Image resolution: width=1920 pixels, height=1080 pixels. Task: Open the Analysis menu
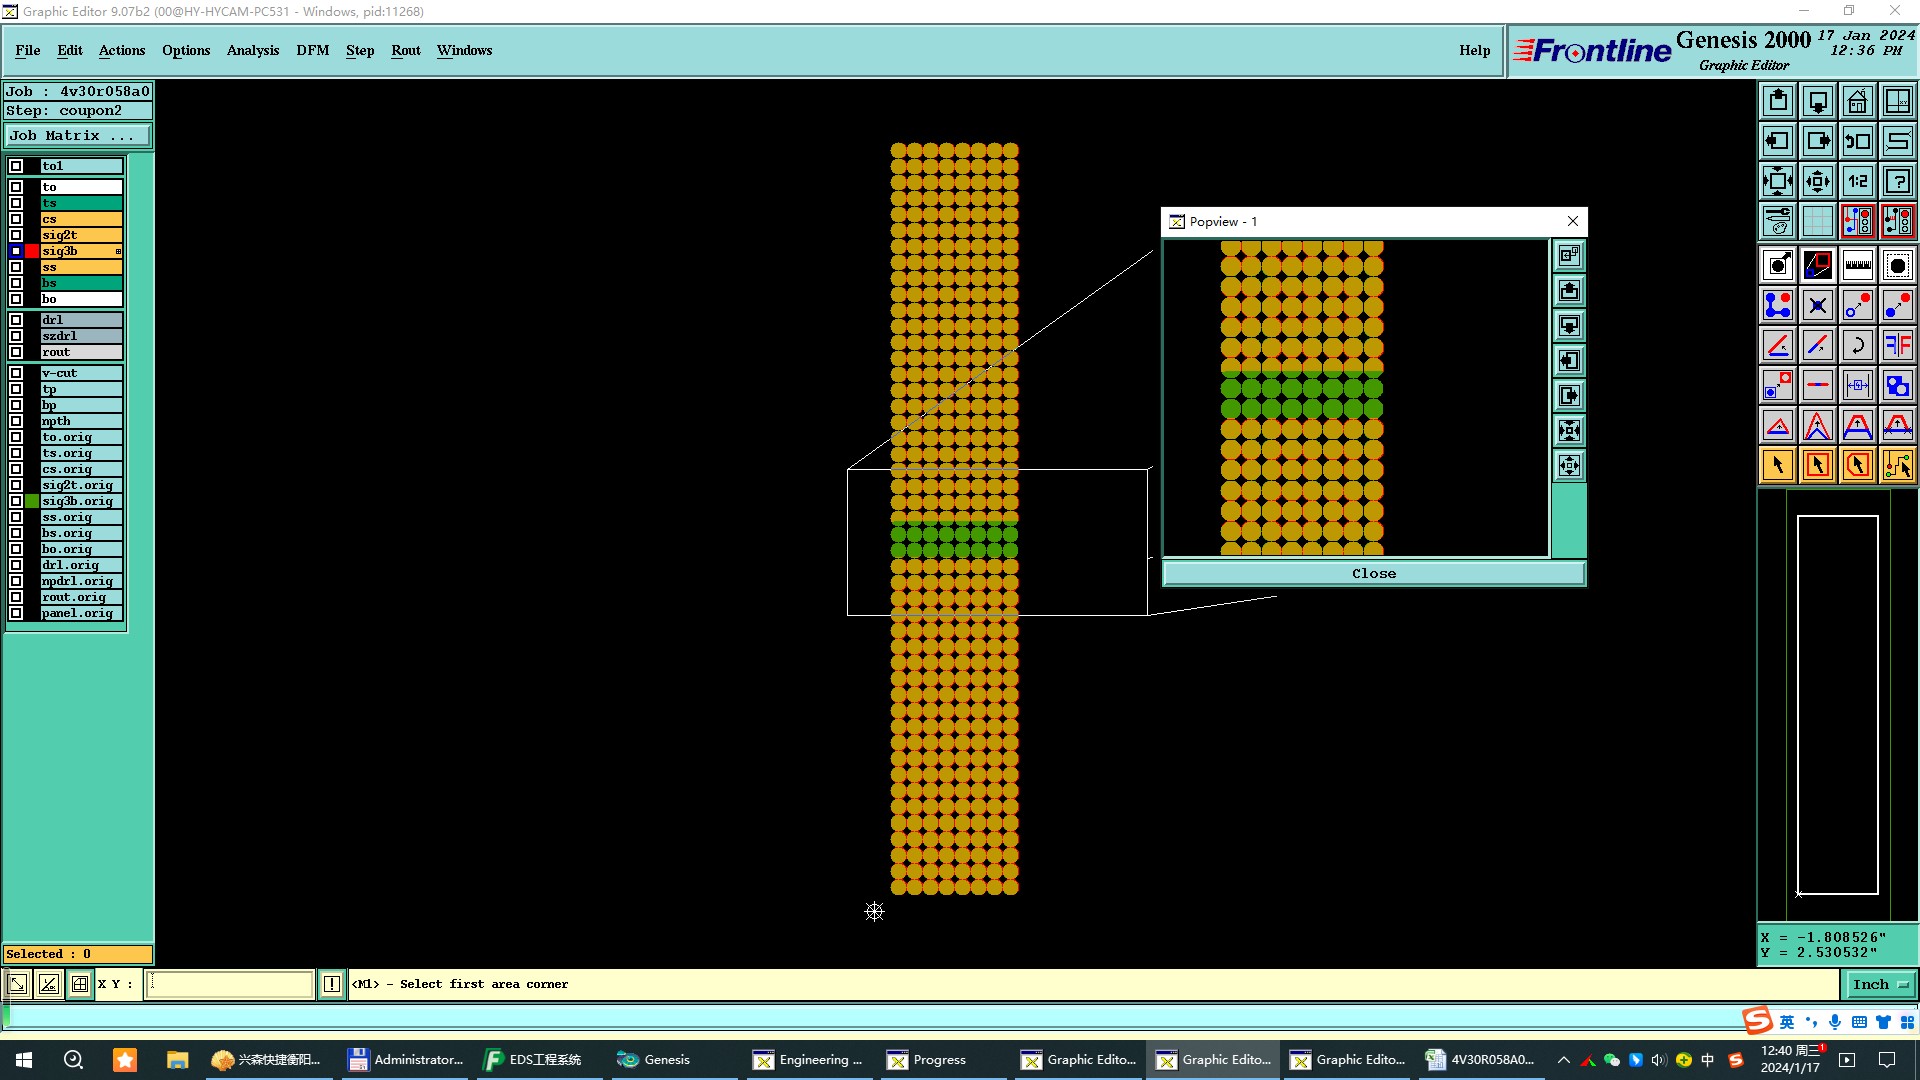[252, 50]
